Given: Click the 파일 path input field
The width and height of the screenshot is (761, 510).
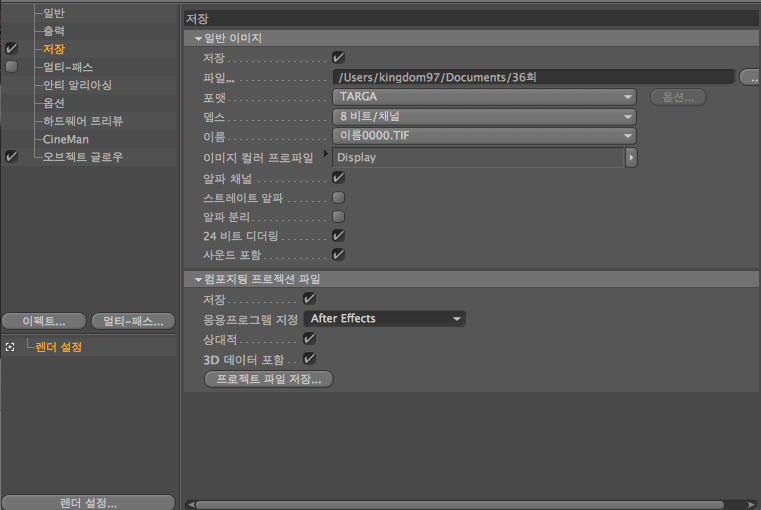Looking at the screenshot, I should point(533,77).
